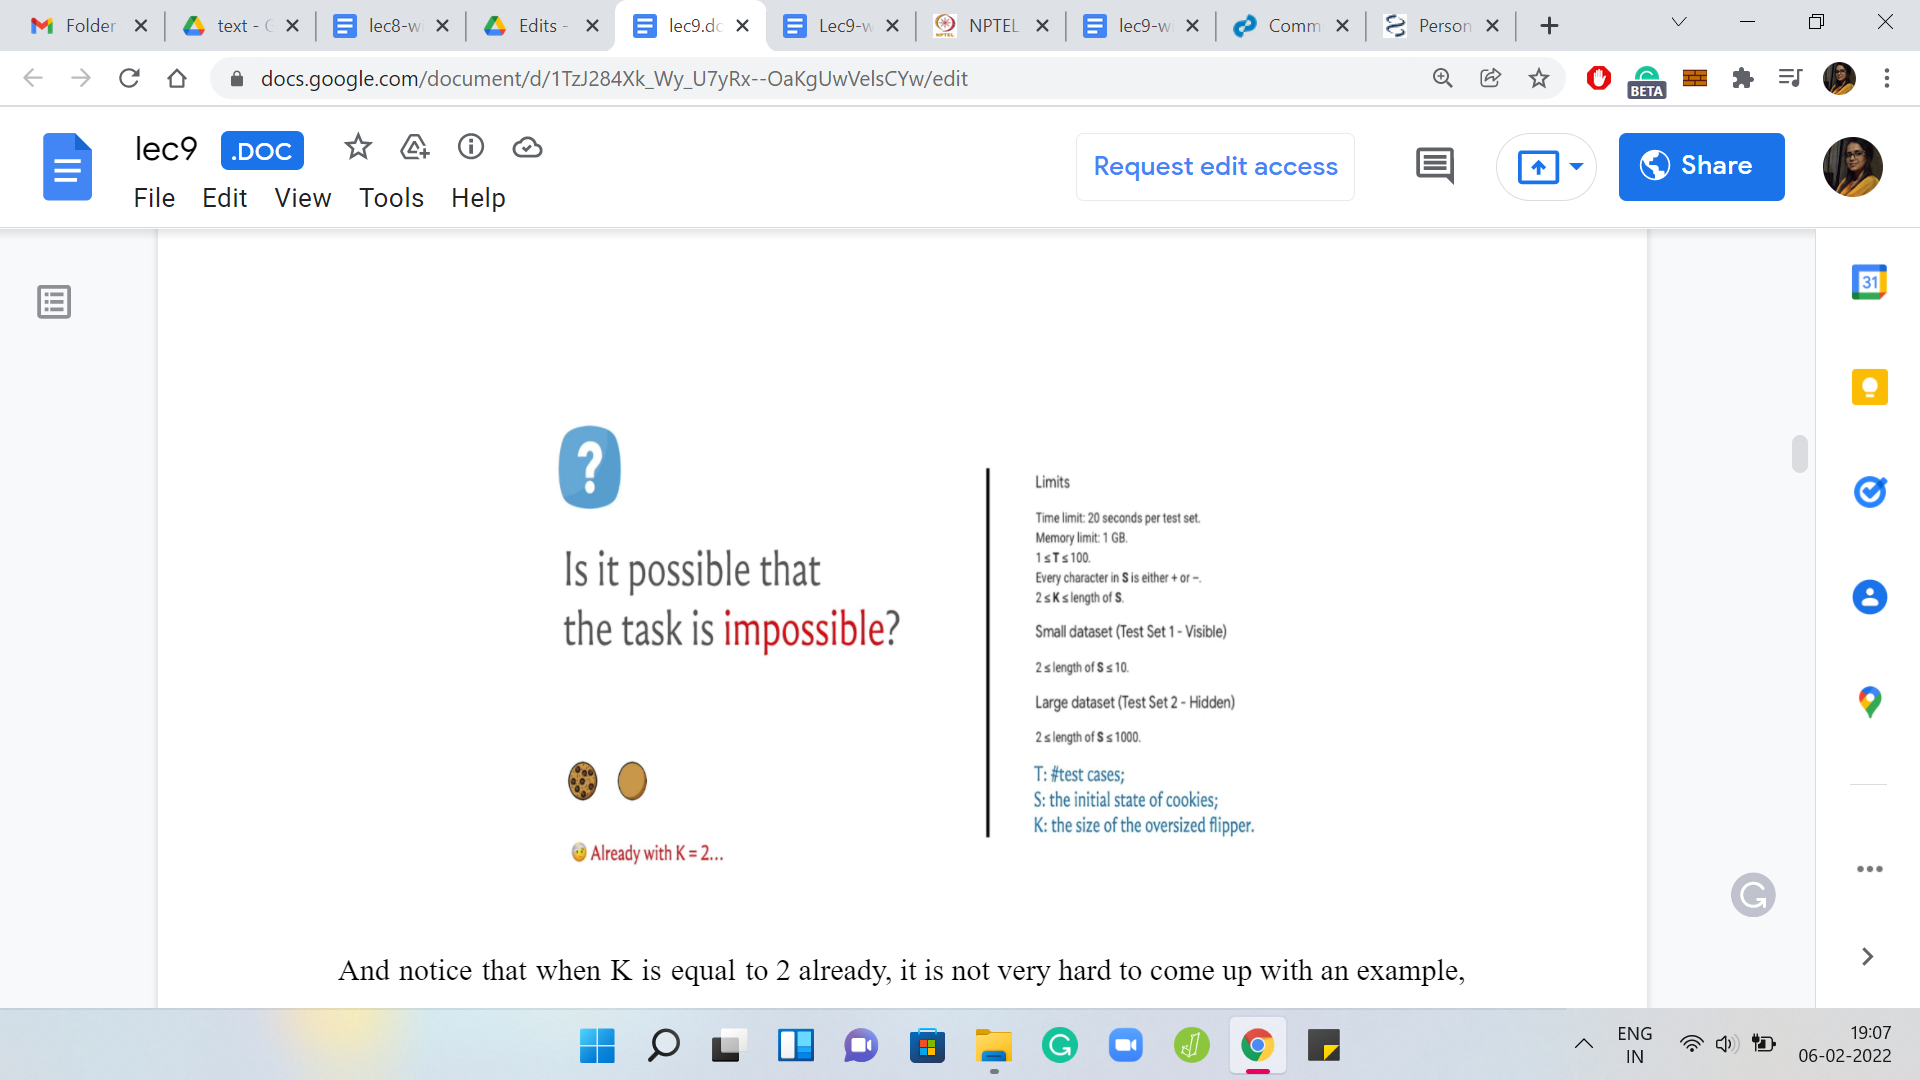Open the File menu
This screenshot has height=1080, width=1920.
(x=154, y=198)
